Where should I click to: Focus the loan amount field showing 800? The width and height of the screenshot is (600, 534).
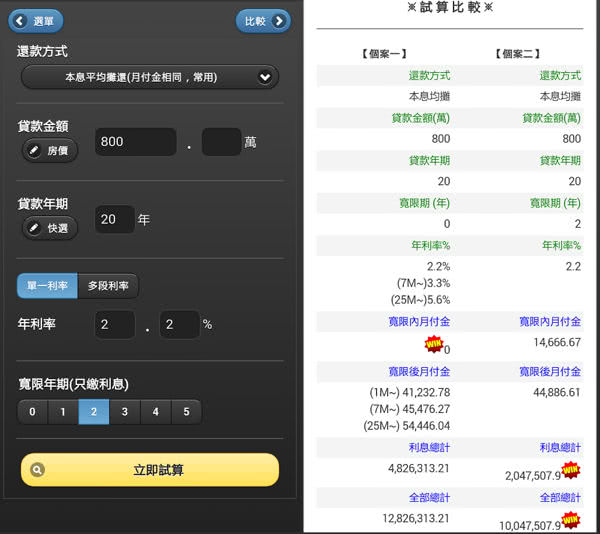pos(136,142)
